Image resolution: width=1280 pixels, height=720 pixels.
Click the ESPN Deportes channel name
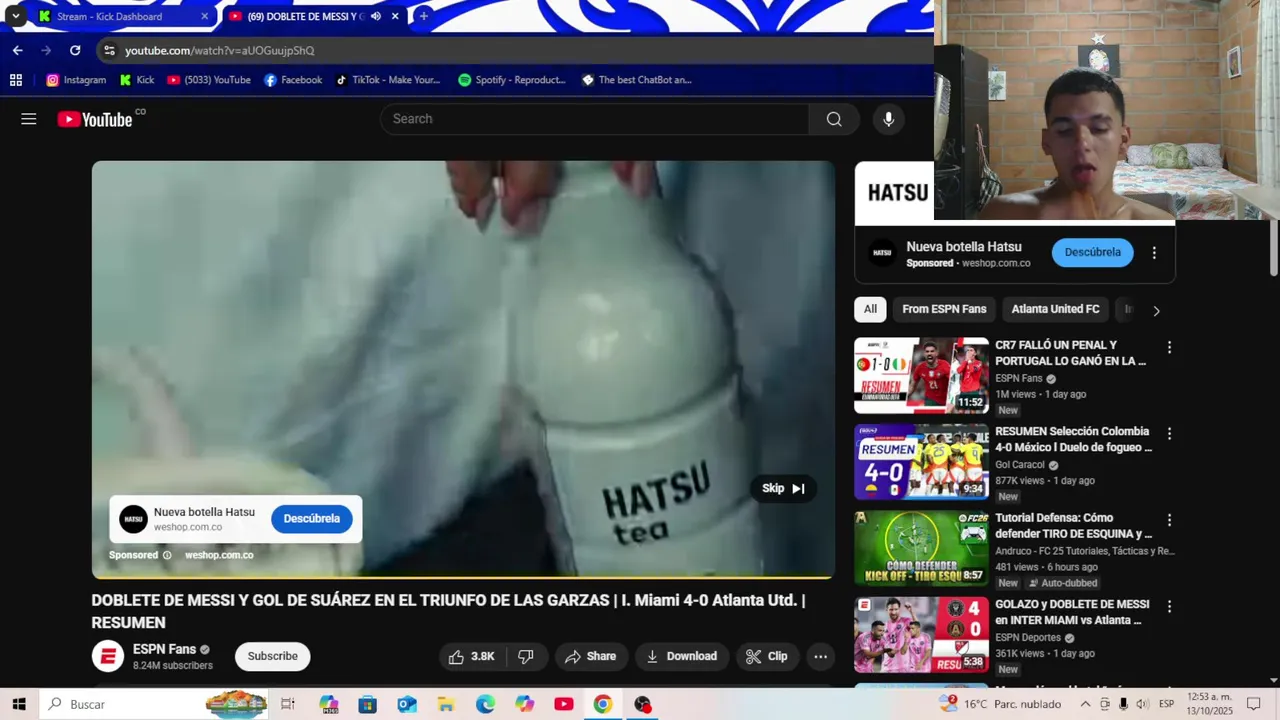coord(1028,638)
